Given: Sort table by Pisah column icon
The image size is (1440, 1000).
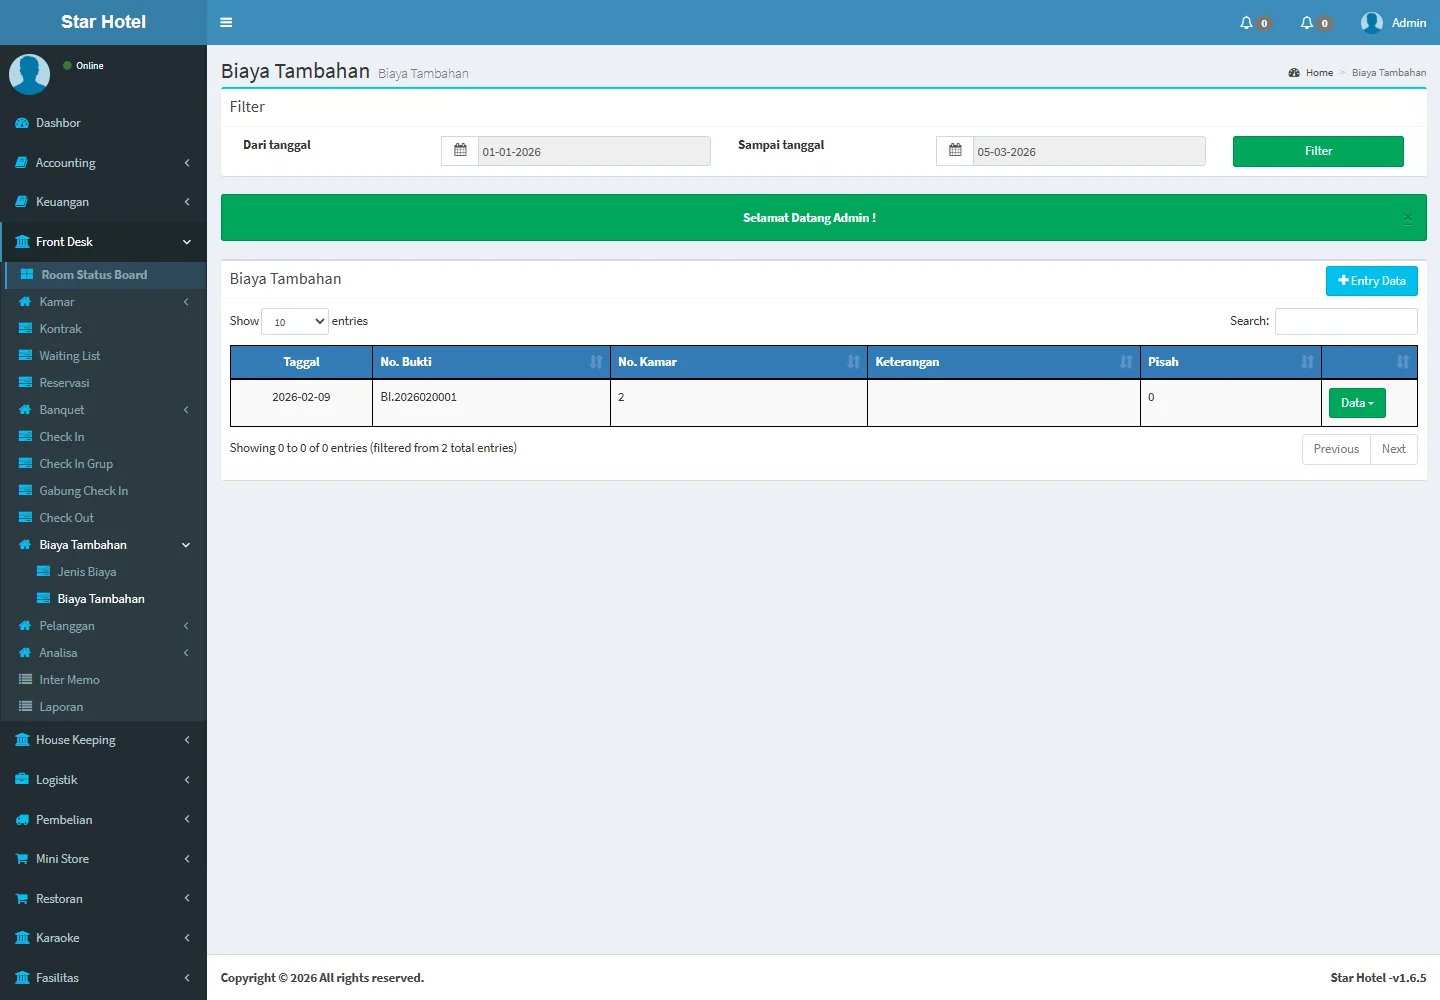Looking at the screenshot, I should [1306, 362].
